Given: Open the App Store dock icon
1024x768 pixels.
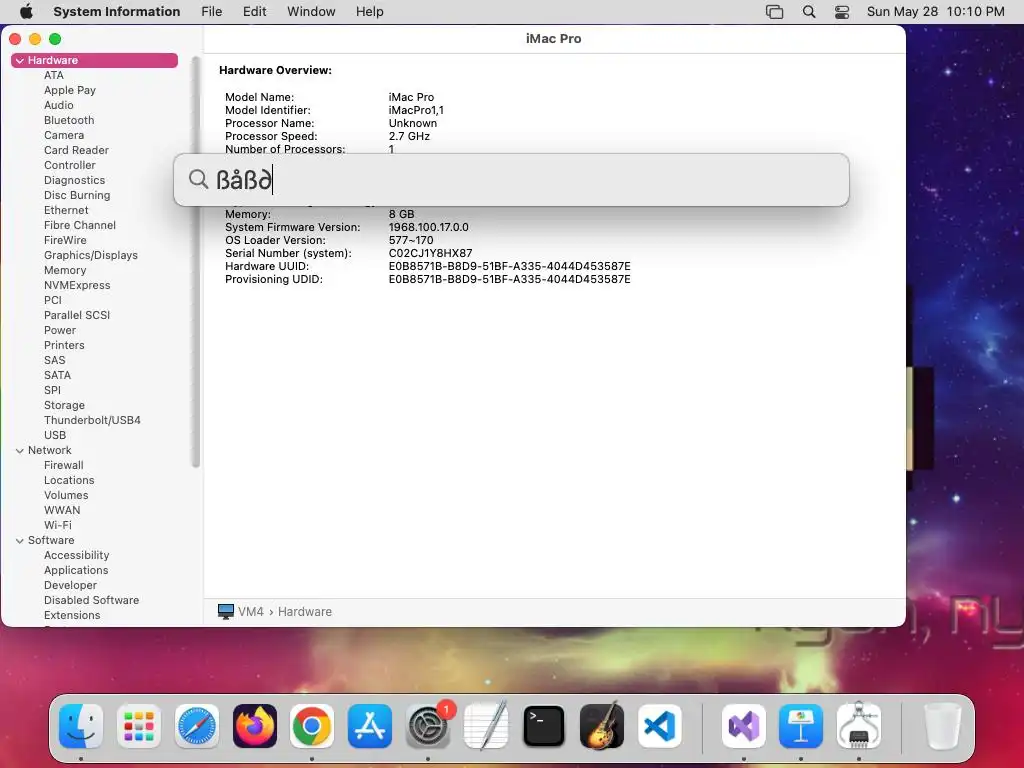Looking at the screenshot, I should point(370,726).
